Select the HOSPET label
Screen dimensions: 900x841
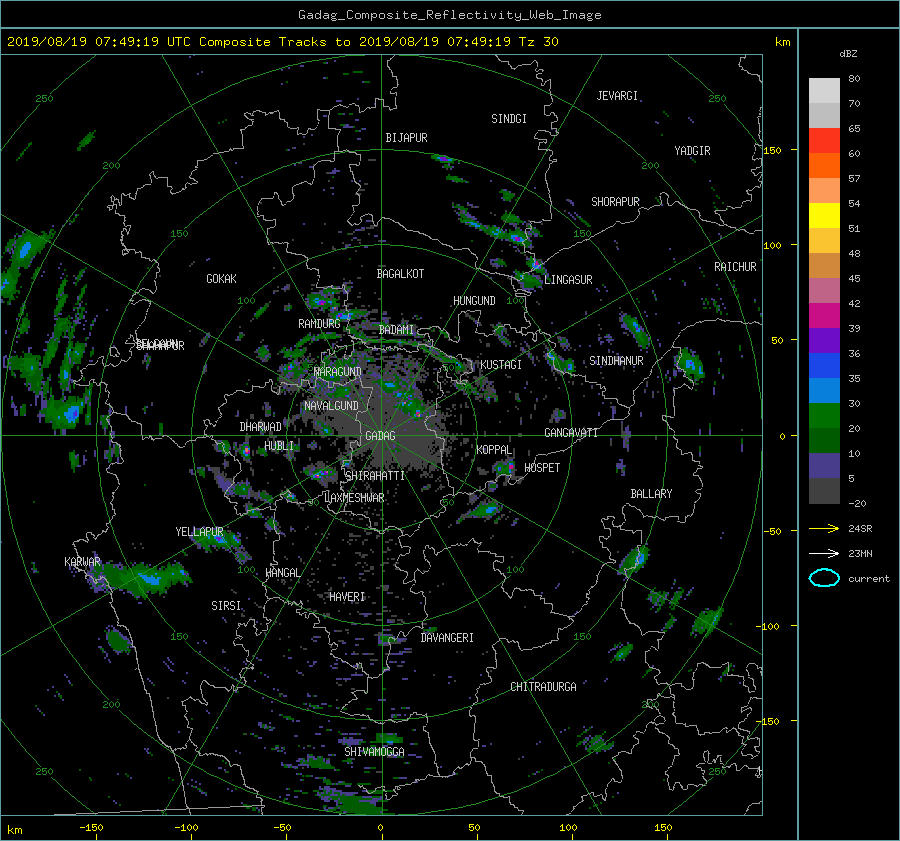(x=542, y=468)
